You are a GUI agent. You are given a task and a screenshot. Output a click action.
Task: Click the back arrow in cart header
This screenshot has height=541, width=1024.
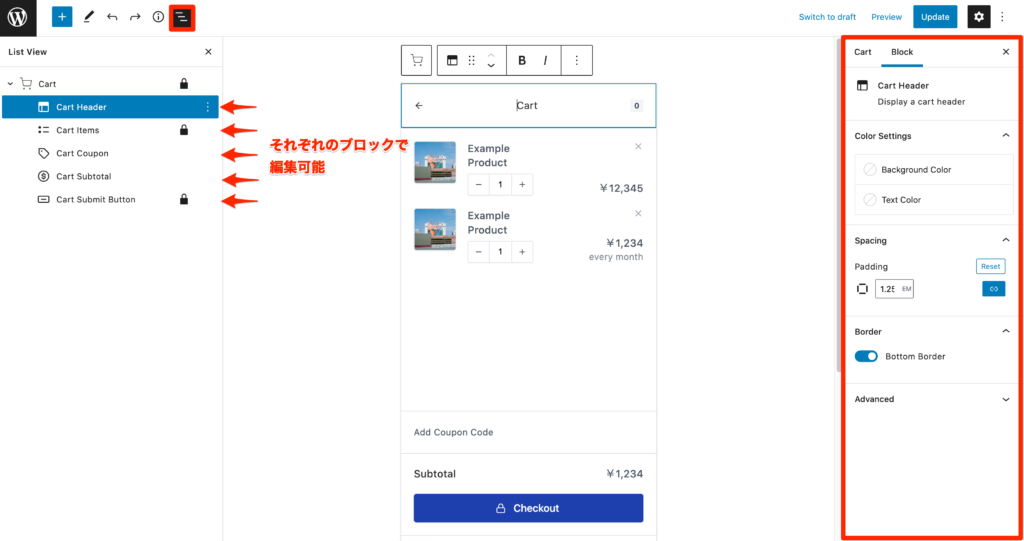click(x=419, y=105)
